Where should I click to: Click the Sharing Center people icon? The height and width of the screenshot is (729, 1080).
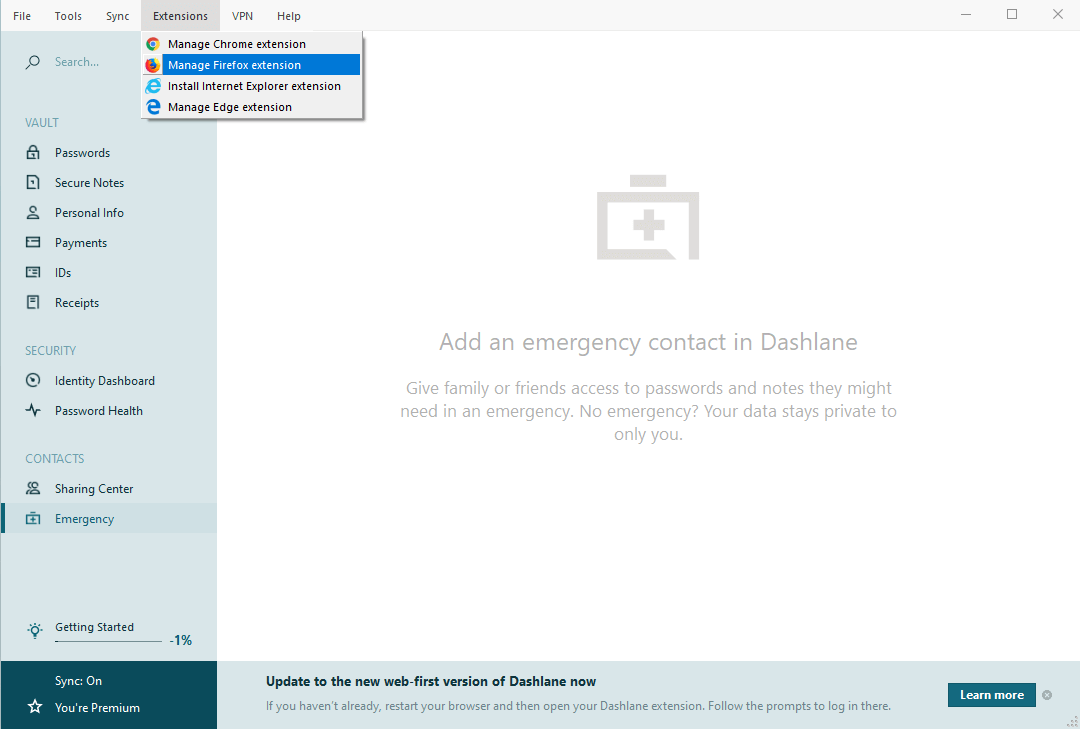click(33, 488)
